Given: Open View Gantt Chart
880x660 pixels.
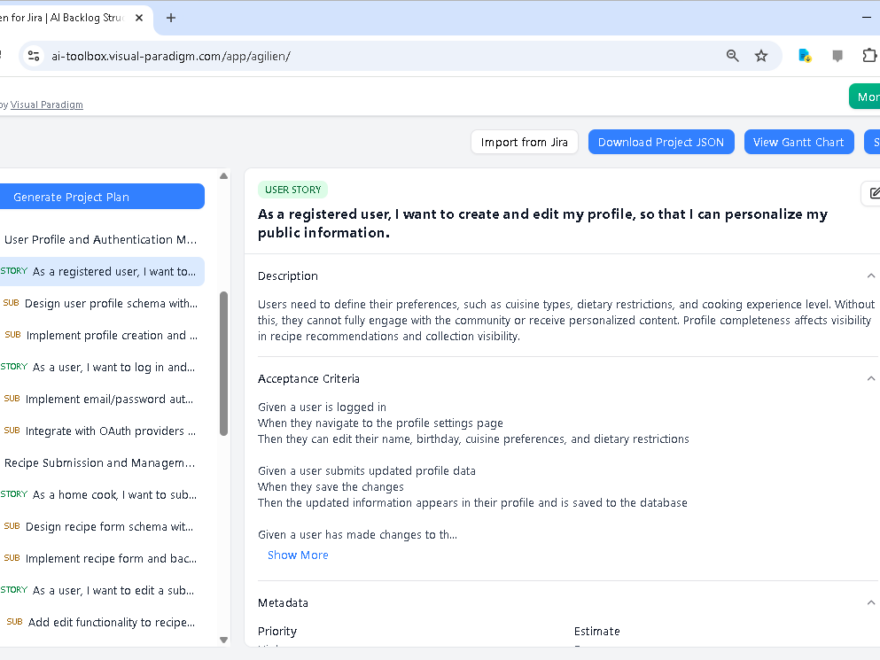Looking at the screenshot, I should pos(798,142).
